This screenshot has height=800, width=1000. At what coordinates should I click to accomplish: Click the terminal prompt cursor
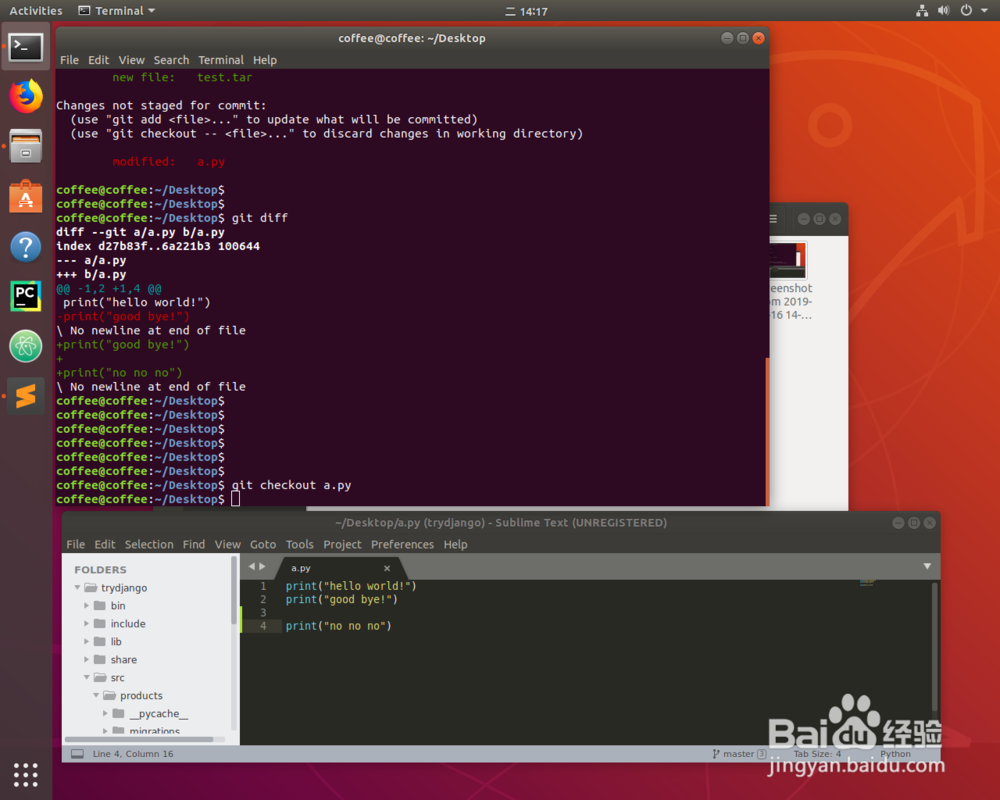[235, 499]
